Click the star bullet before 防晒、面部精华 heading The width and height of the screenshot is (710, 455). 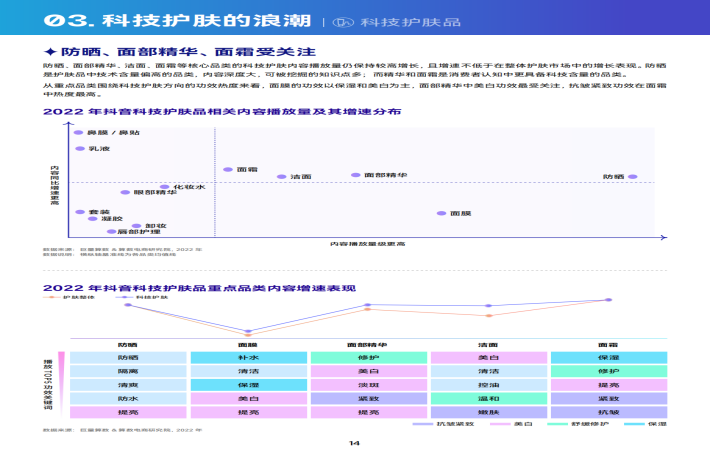click(51, 51)
